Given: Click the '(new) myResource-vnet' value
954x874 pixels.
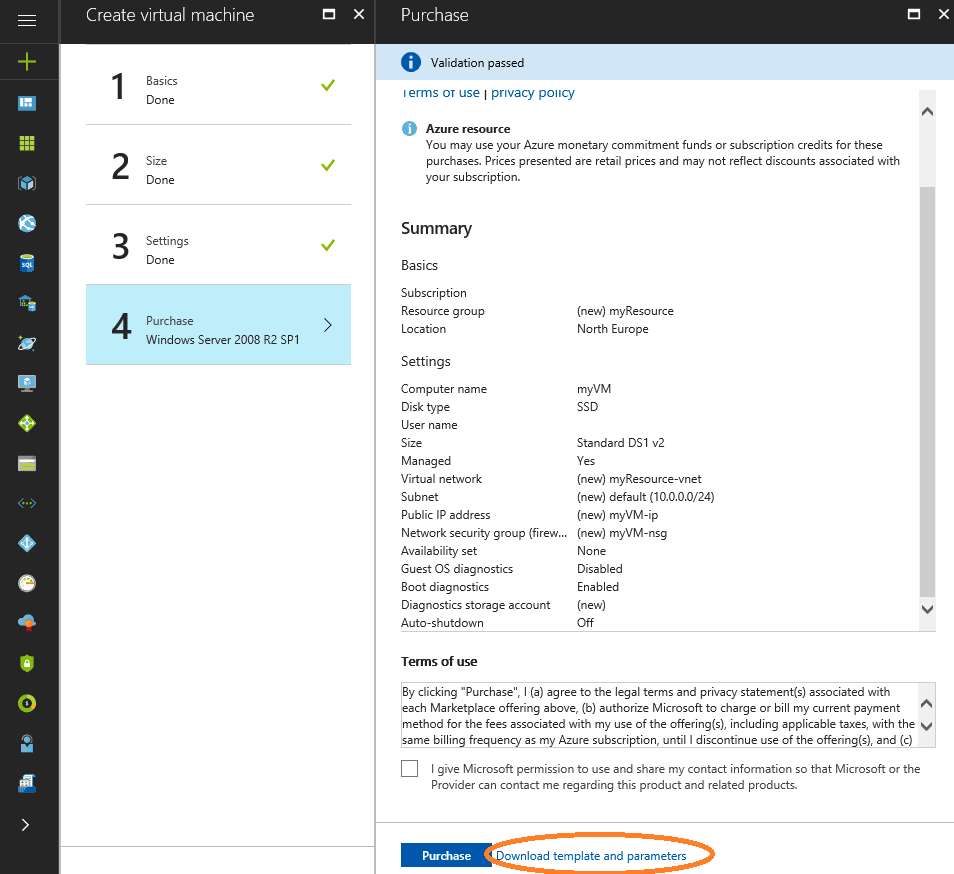Looking at the screenshot, I should coord(639,479).
